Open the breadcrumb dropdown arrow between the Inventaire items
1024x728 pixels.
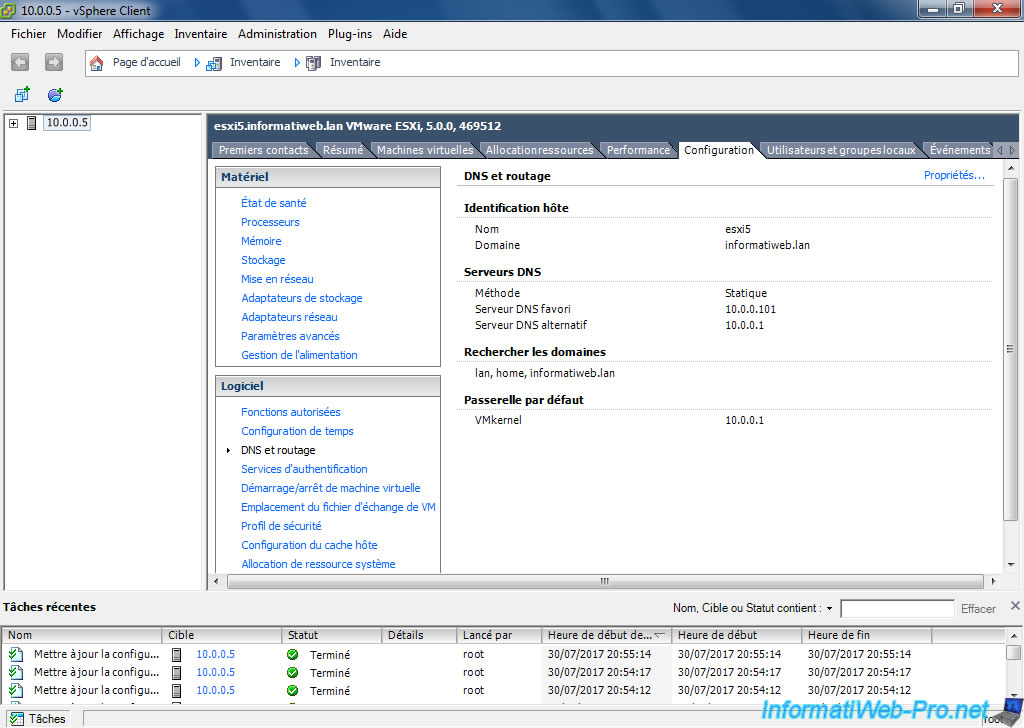click(297, 63)
